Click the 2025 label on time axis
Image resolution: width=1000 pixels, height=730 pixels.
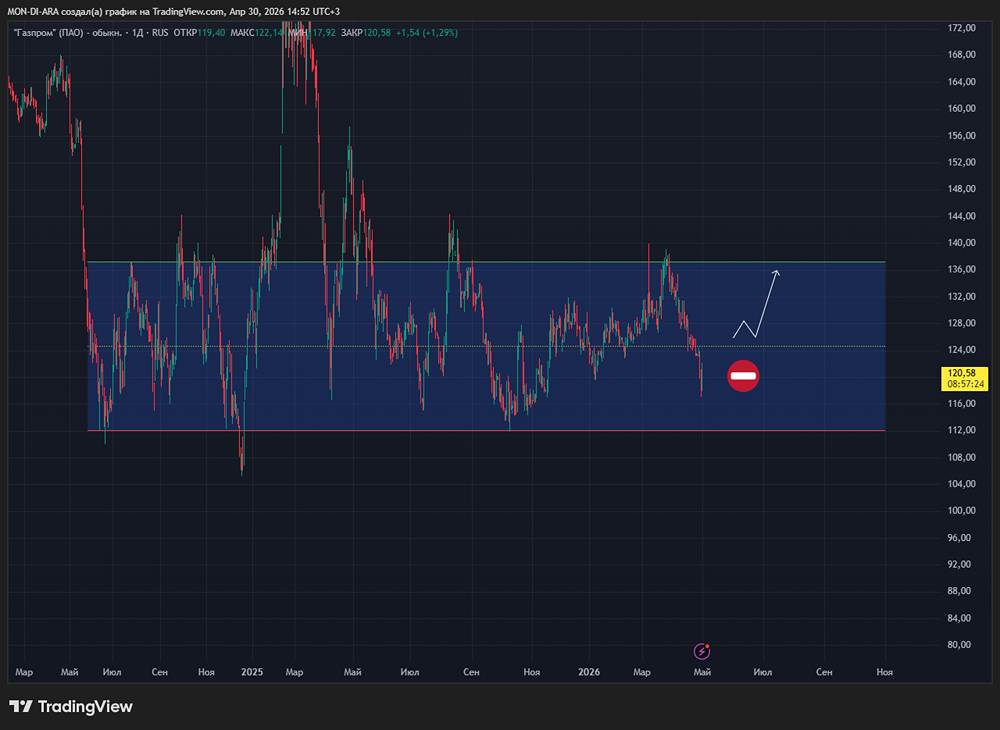(x=251, y=673)
